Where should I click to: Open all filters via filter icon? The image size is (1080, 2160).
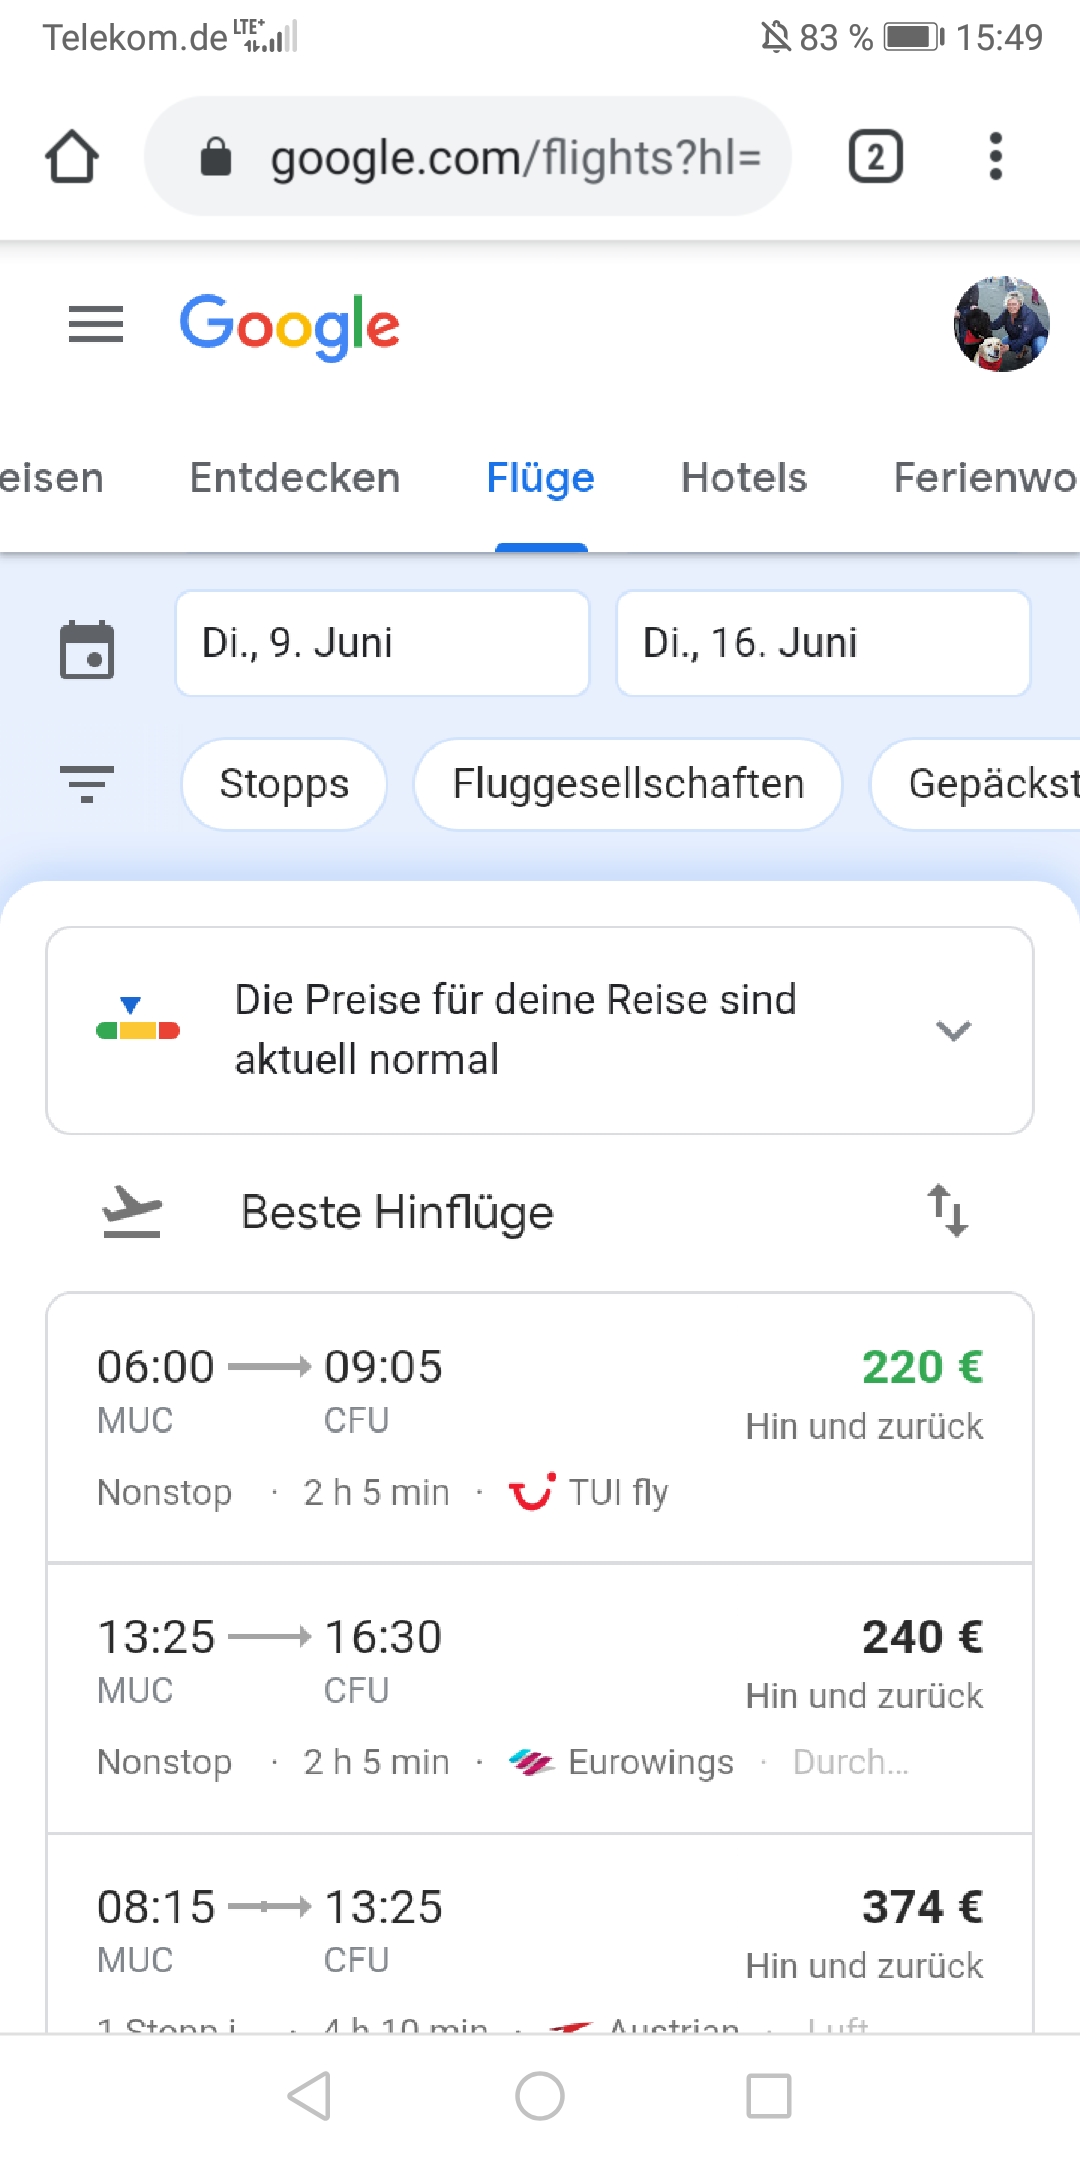(87, 784)
